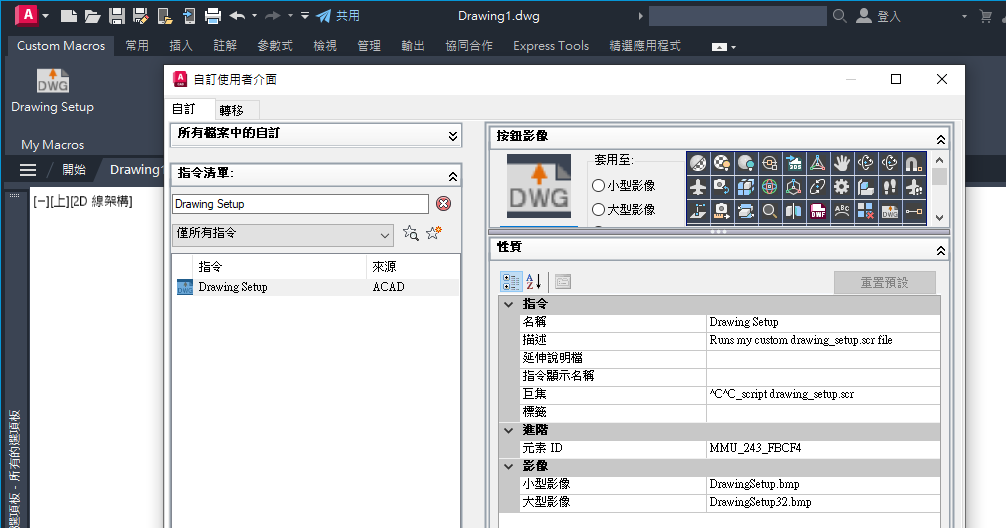Select the ABC arc text icon in grid
Image resolution: width=1006 pixels, height=528 pixels.
pos(842,211)
